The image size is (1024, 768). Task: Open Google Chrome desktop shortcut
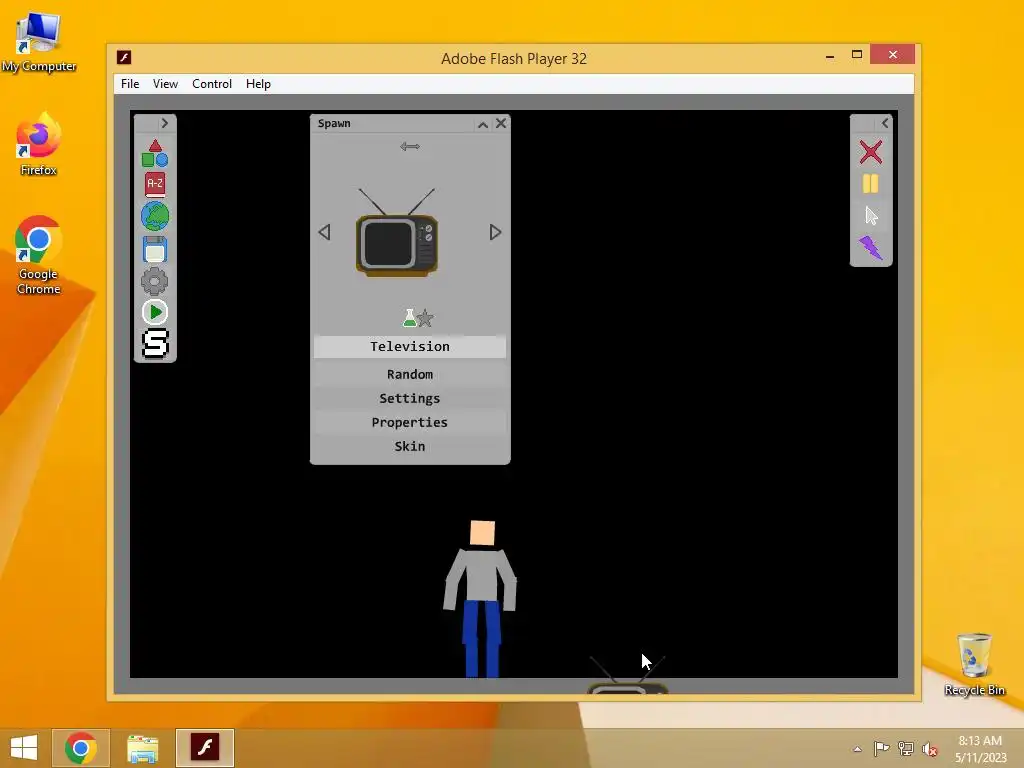[39, 255]
